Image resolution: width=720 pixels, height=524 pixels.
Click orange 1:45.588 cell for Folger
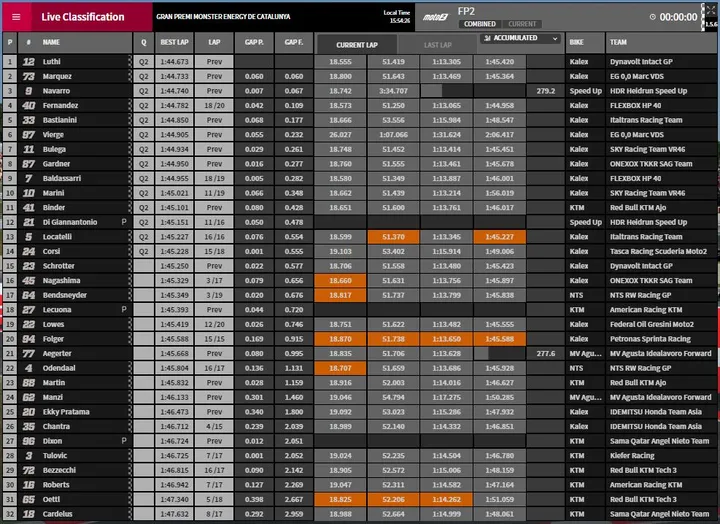pyautogui.click(x=500, y=339)
